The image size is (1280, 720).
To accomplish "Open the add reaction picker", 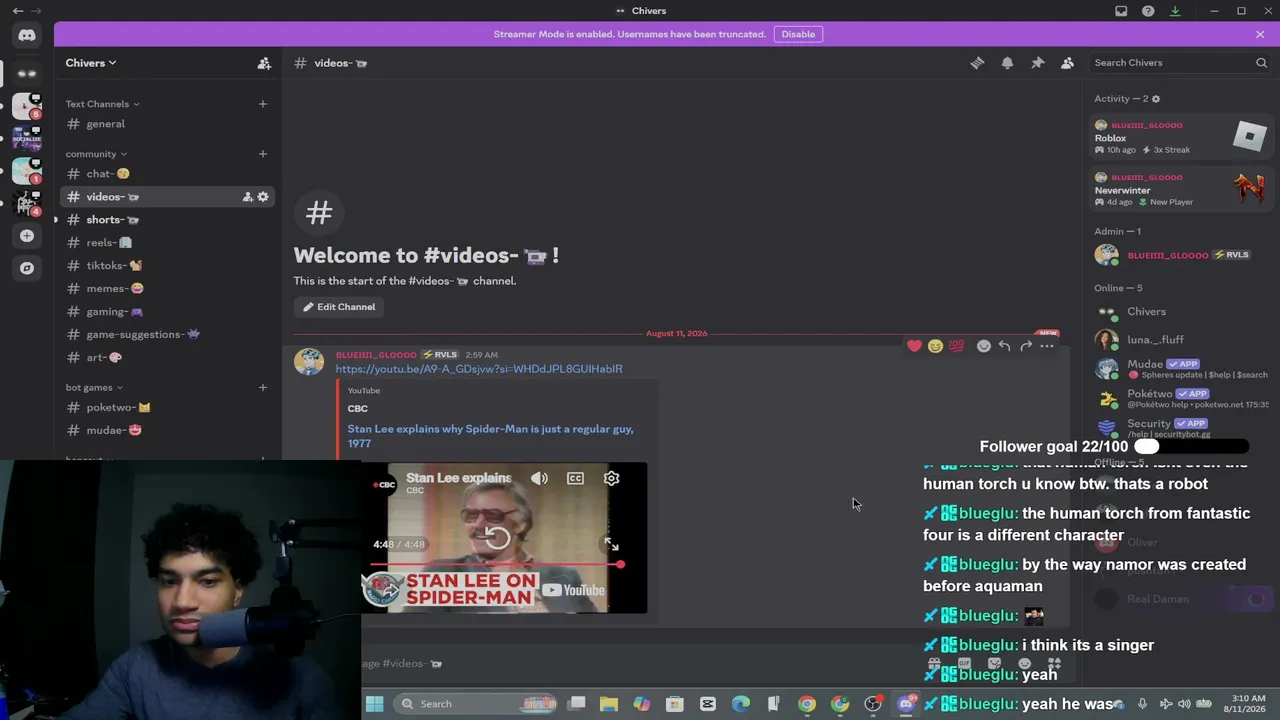I will (984, 346).
